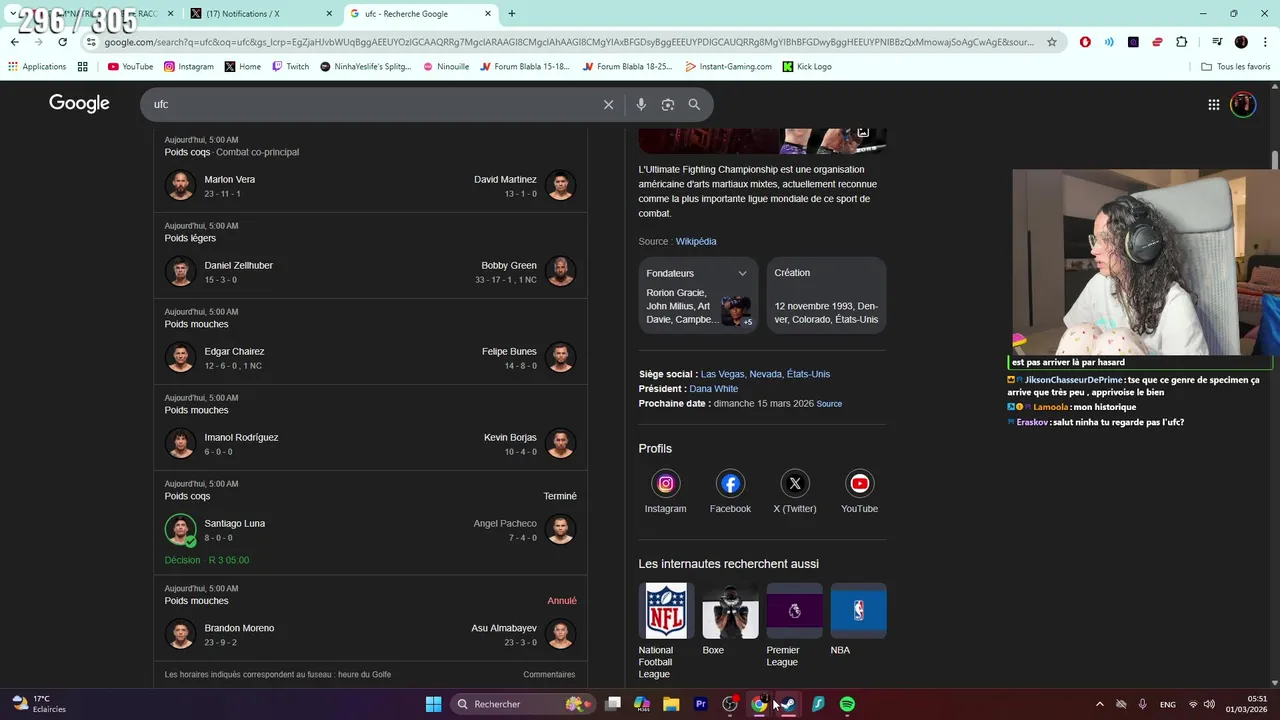Open the Premier League related search
The width and height of the screenshot is (1280, 720).
(x=794, y=625)
